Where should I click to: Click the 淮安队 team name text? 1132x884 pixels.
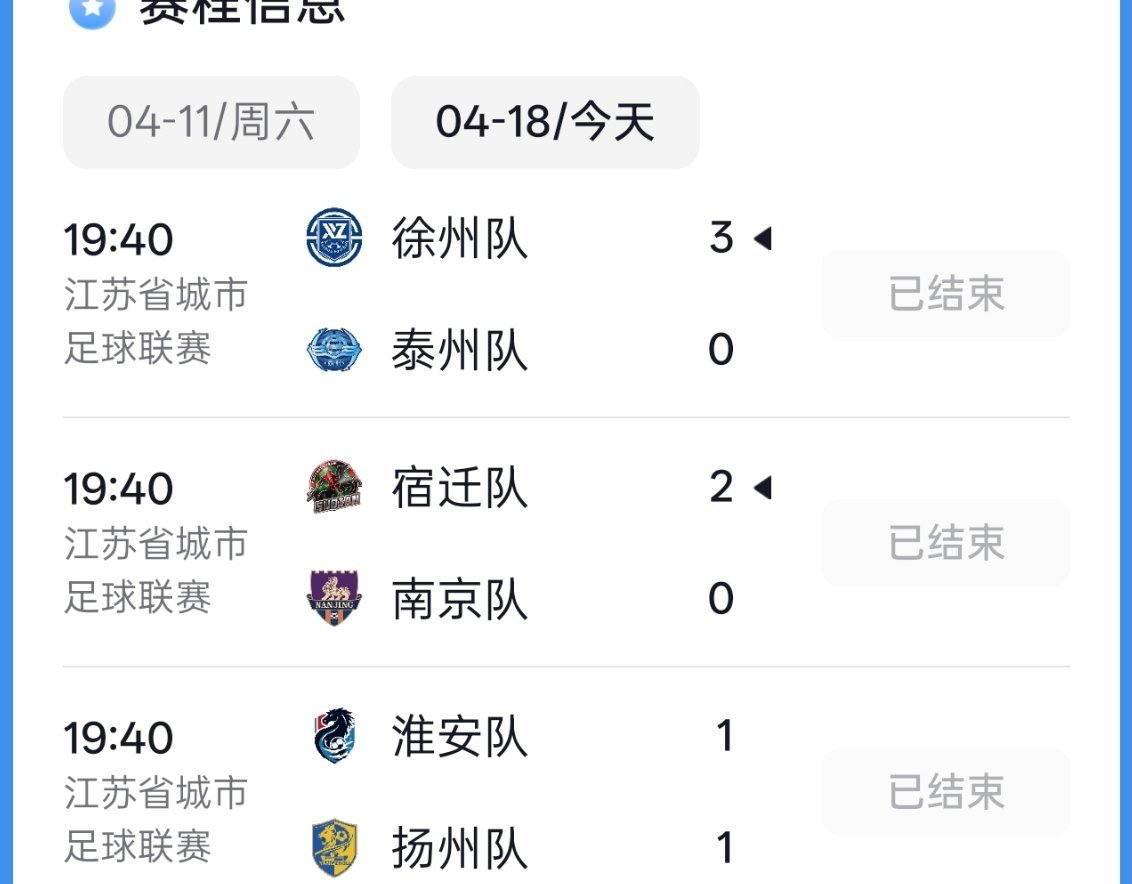(x=459, y=737)
